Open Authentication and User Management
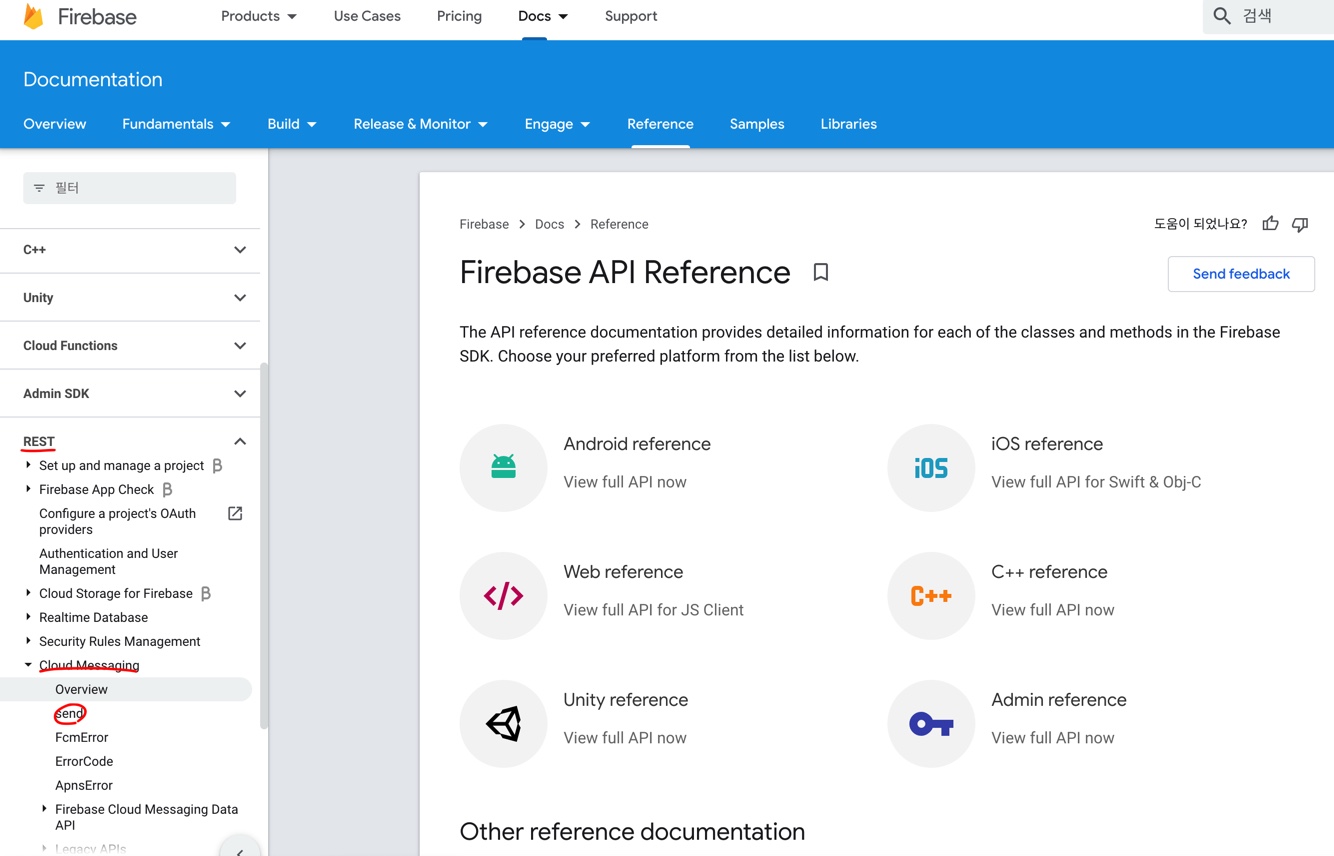Viewport: 1334px width, 856px height. 108,561
